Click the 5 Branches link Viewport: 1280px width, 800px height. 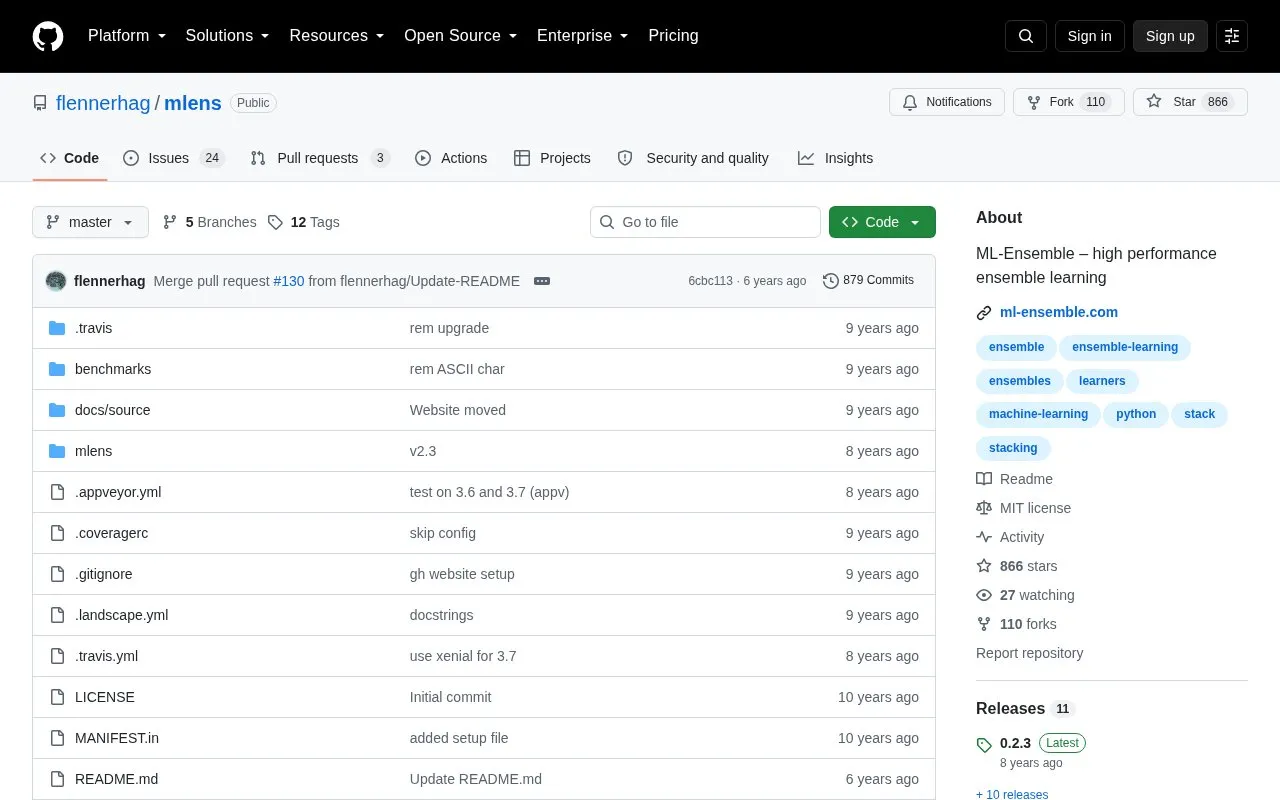tap(209, 222)
